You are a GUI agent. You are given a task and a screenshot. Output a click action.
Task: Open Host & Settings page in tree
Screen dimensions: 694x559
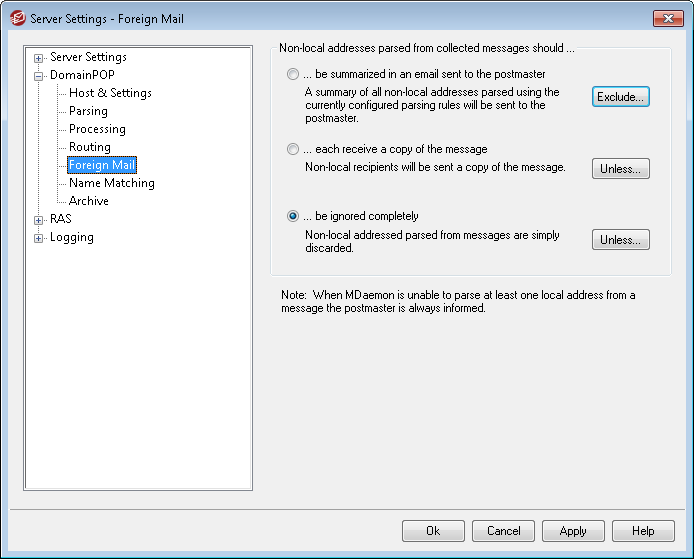(110, 93)
